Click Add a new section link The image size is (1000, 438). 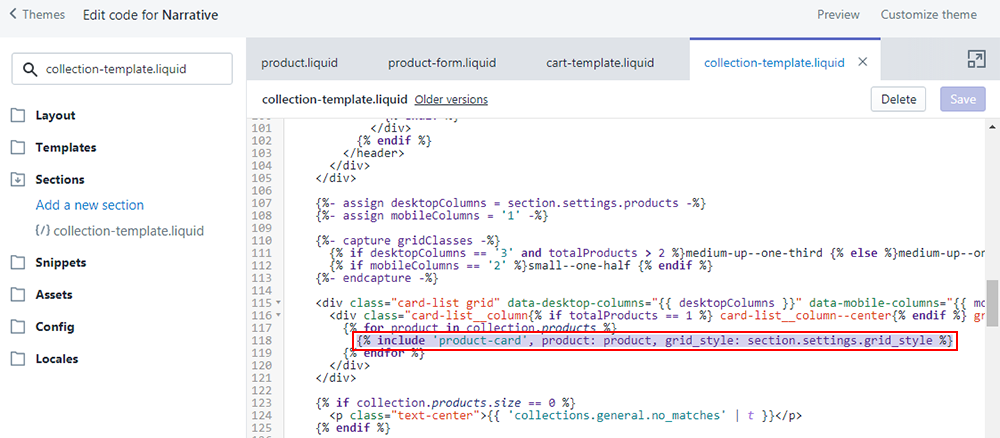coord(90,205)
